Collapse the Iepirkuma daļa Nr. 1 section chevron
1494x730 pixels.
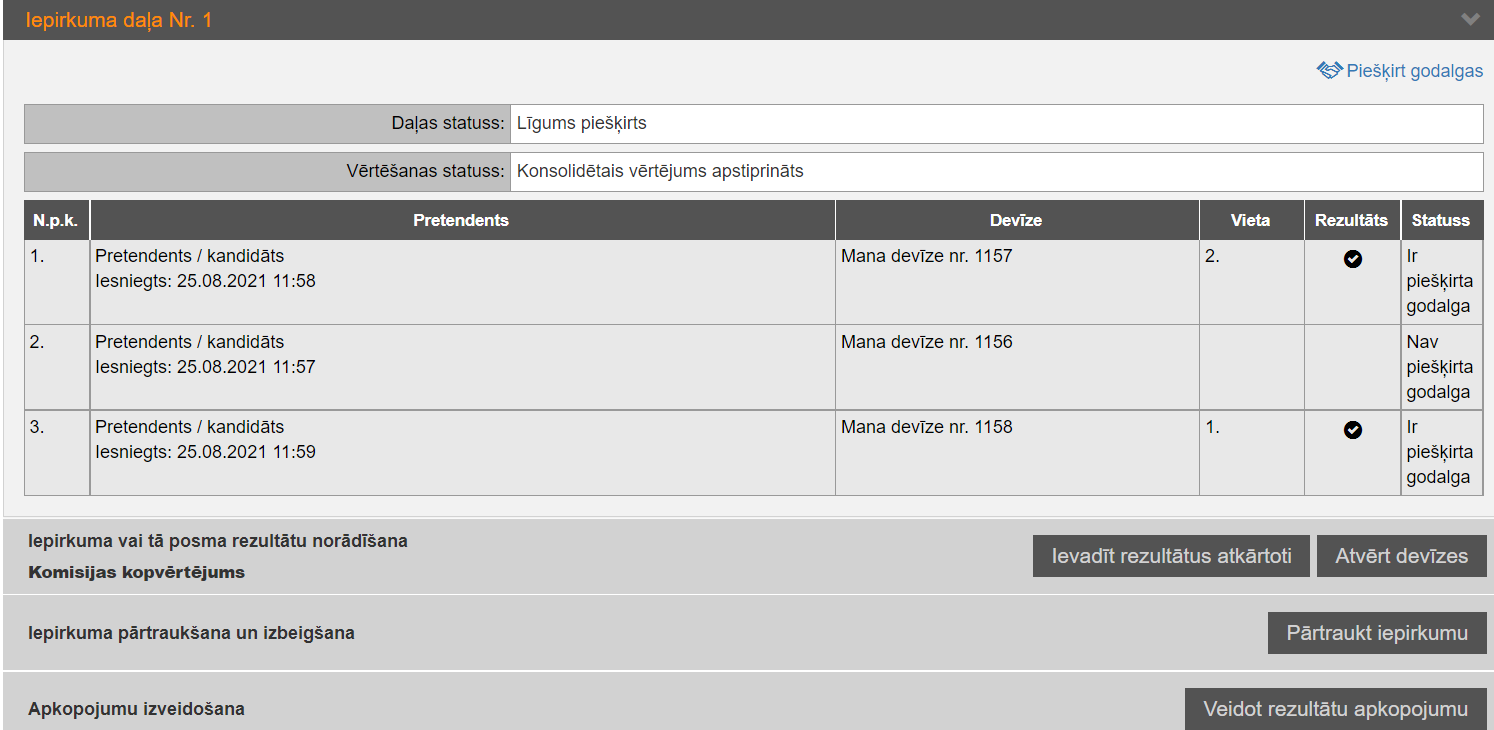1469,19
